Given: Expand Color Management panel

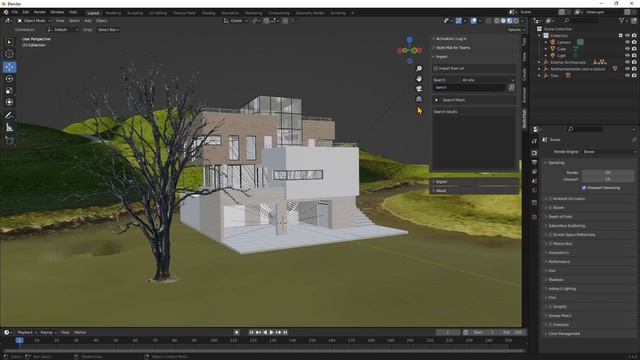Looking at the screenshot, I should point(564,333).
